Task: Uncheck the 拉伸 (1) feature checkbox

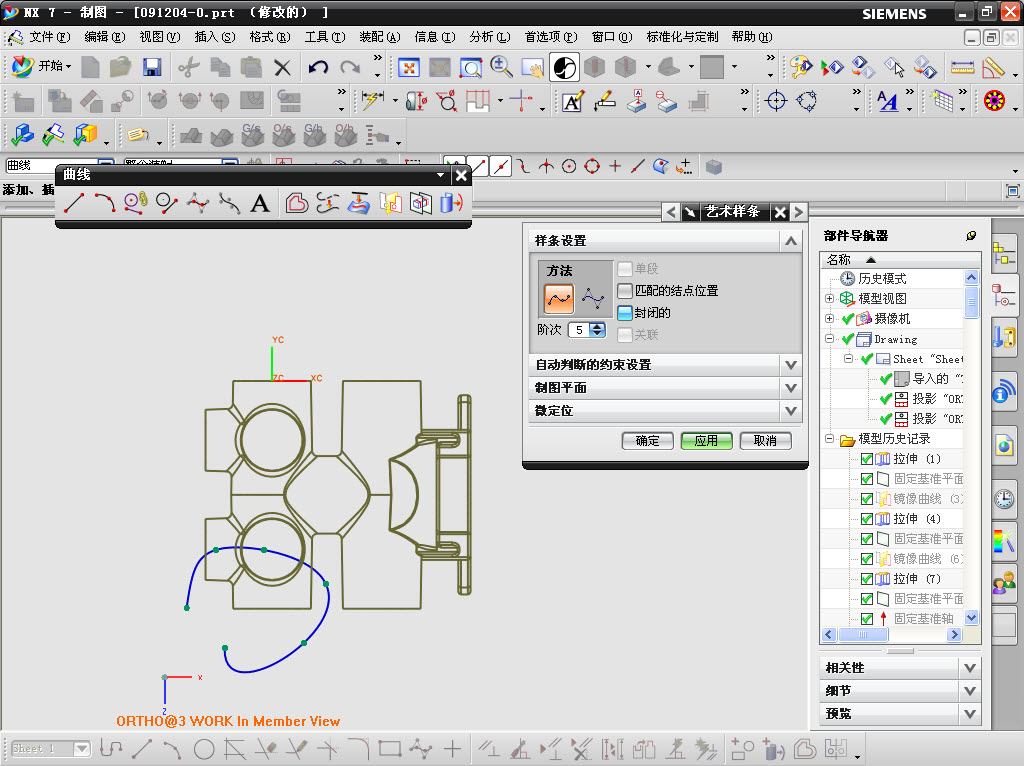Action: tap(867, 459)
